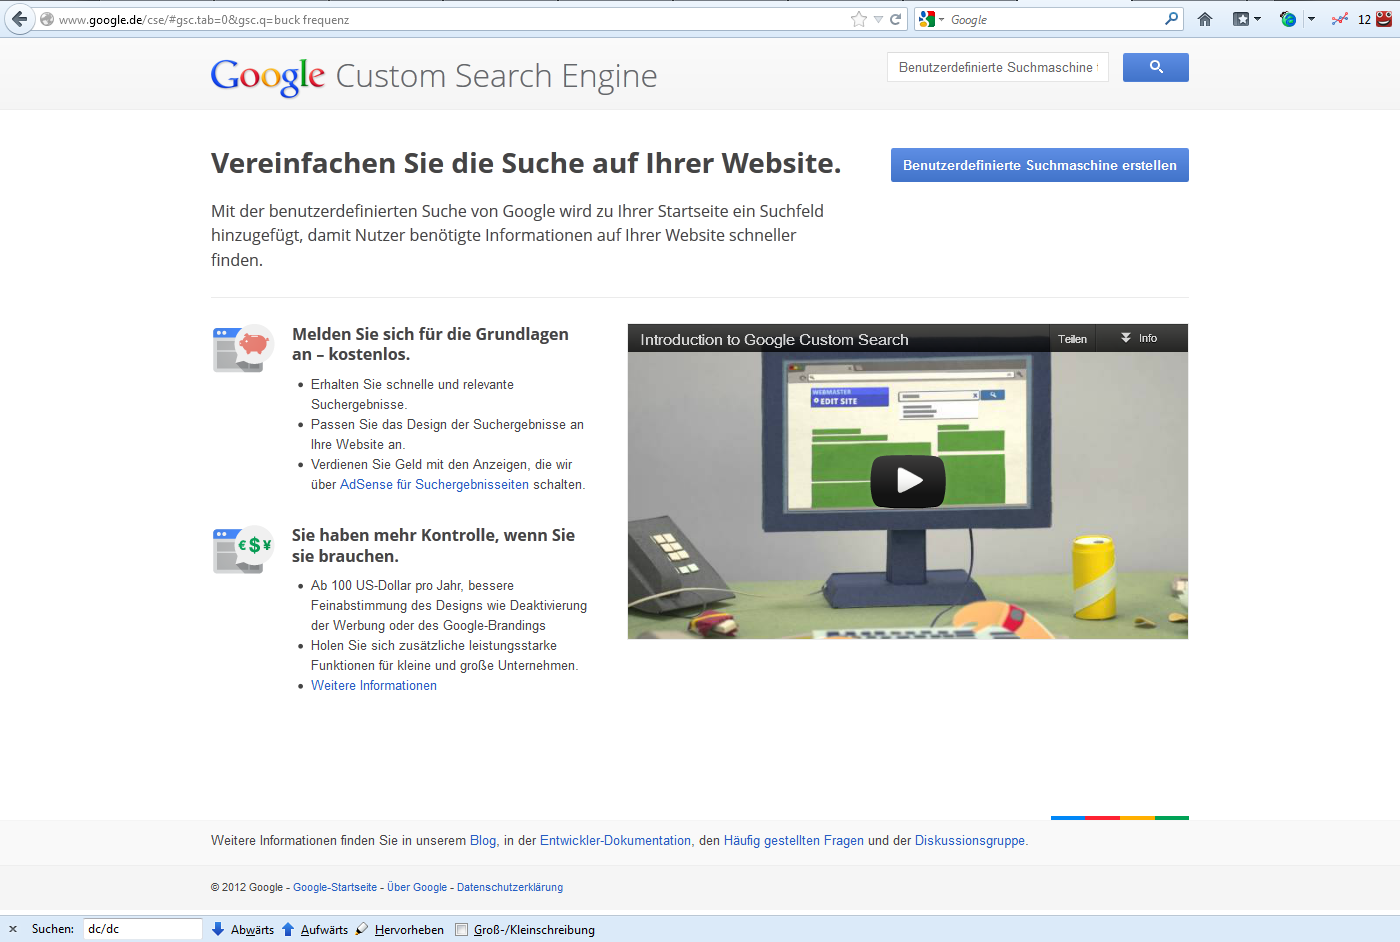
Task: Click the Suchen find field containing dc/dc
Action: [x=142, y=929]
